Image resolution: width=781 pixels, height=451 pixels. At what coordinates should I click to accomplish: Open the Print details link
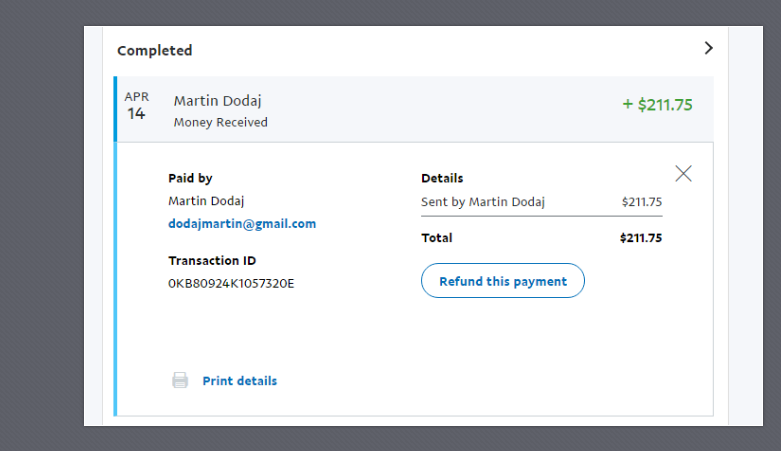tap(239, 381)
